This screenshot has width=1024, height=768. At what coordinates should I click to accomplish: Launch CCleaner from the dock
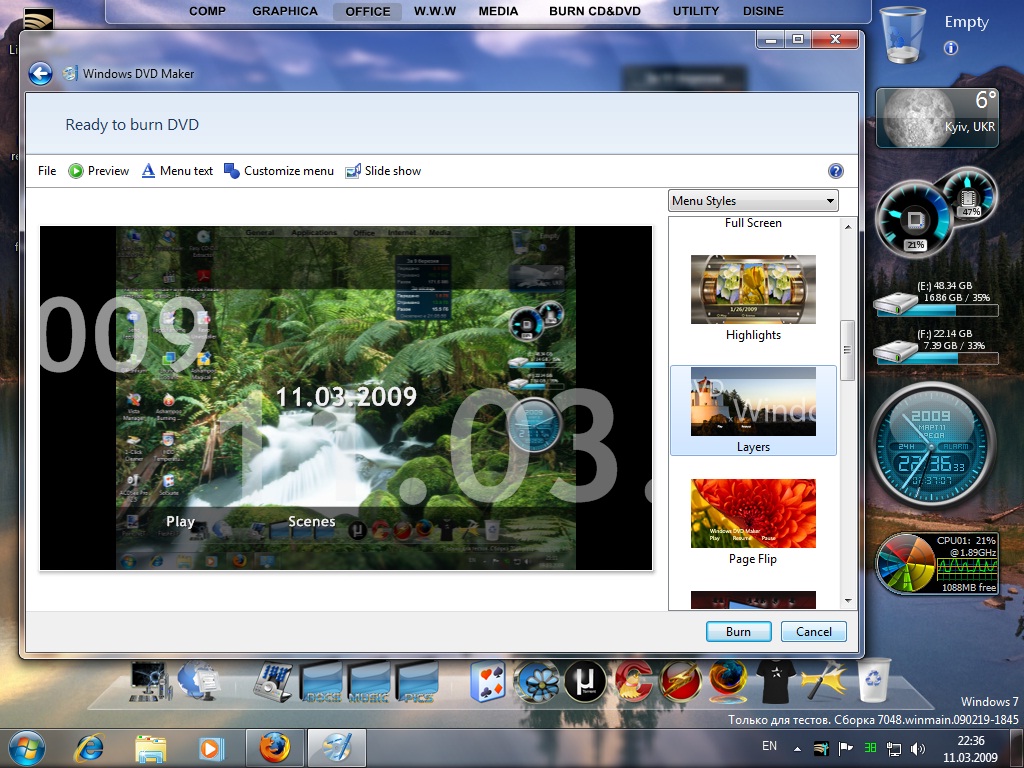click(x=632, y=682)
